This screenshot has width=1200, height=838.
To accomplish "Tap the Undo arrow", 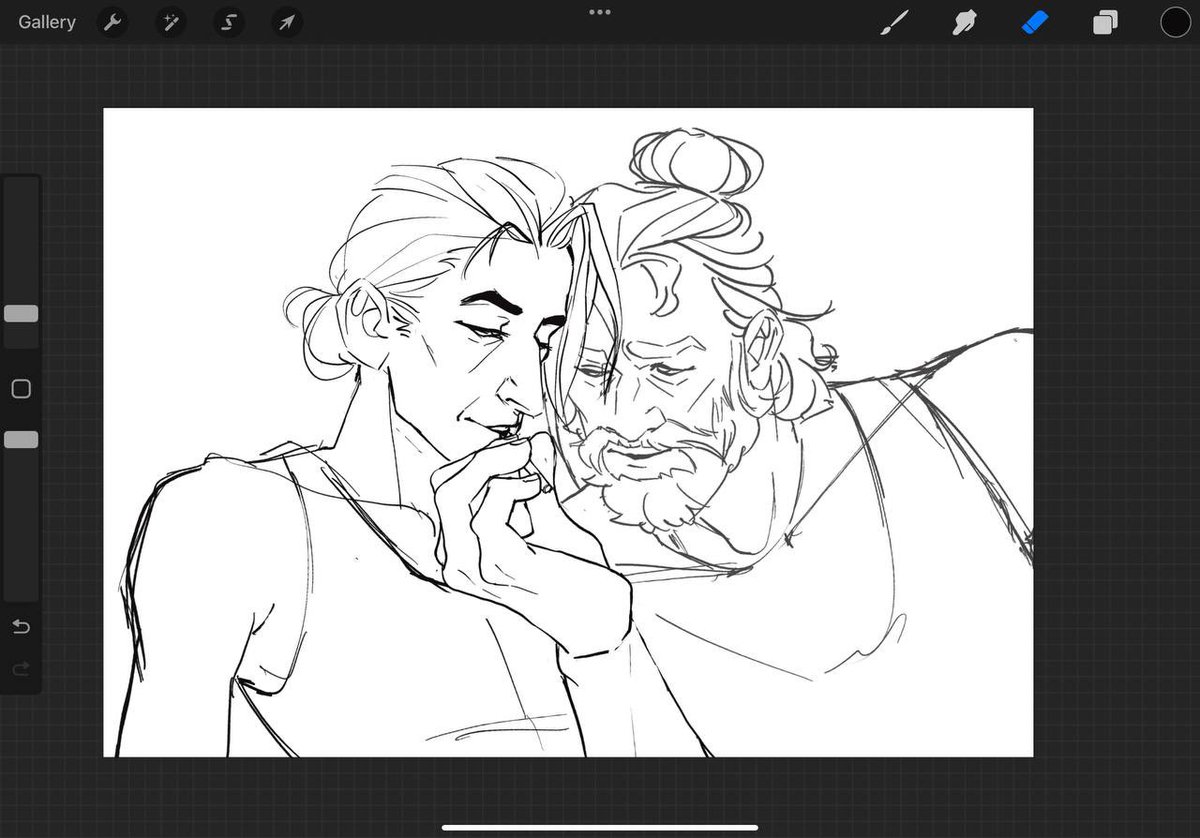I will (x=20, y=627).
